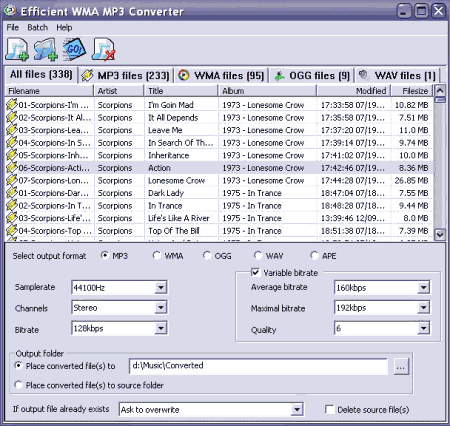This screenshot has height=426, width=450.
Task: Click the Add folder toolbar icon
Action: [x=46, y=49]
